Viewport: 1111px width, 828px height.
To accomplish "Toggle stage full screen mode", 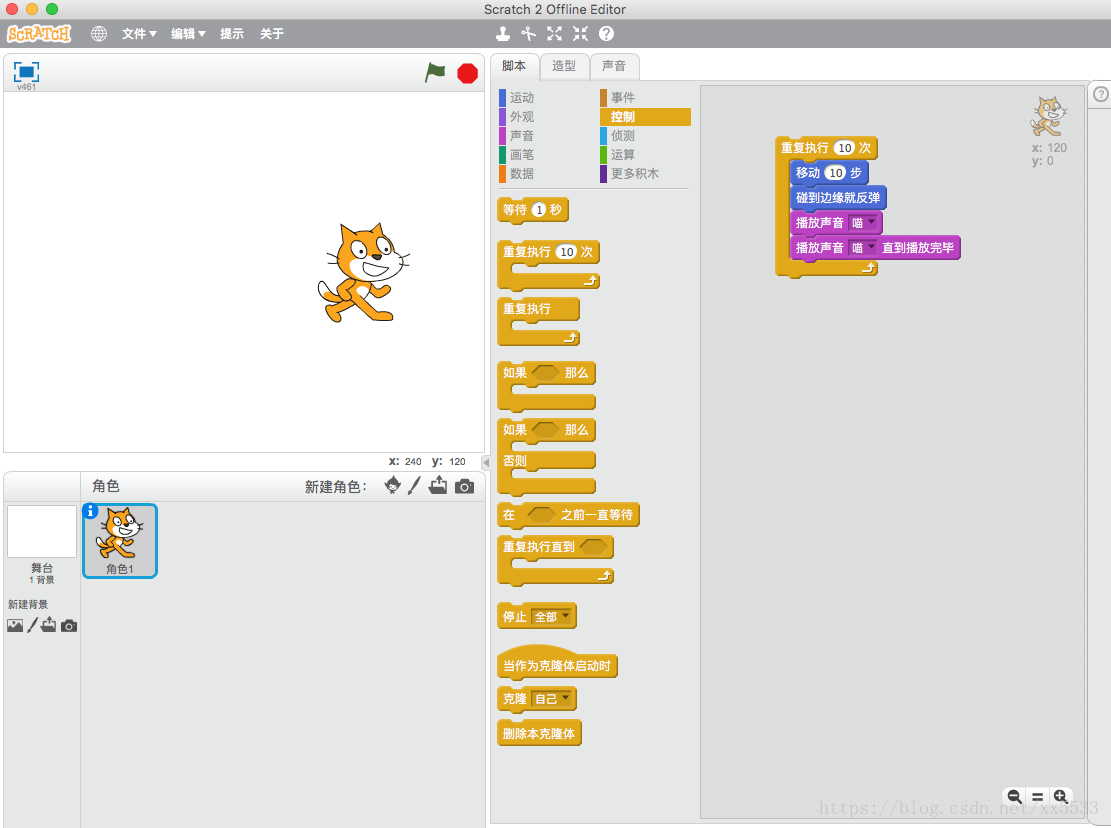I will pos(26,72).
